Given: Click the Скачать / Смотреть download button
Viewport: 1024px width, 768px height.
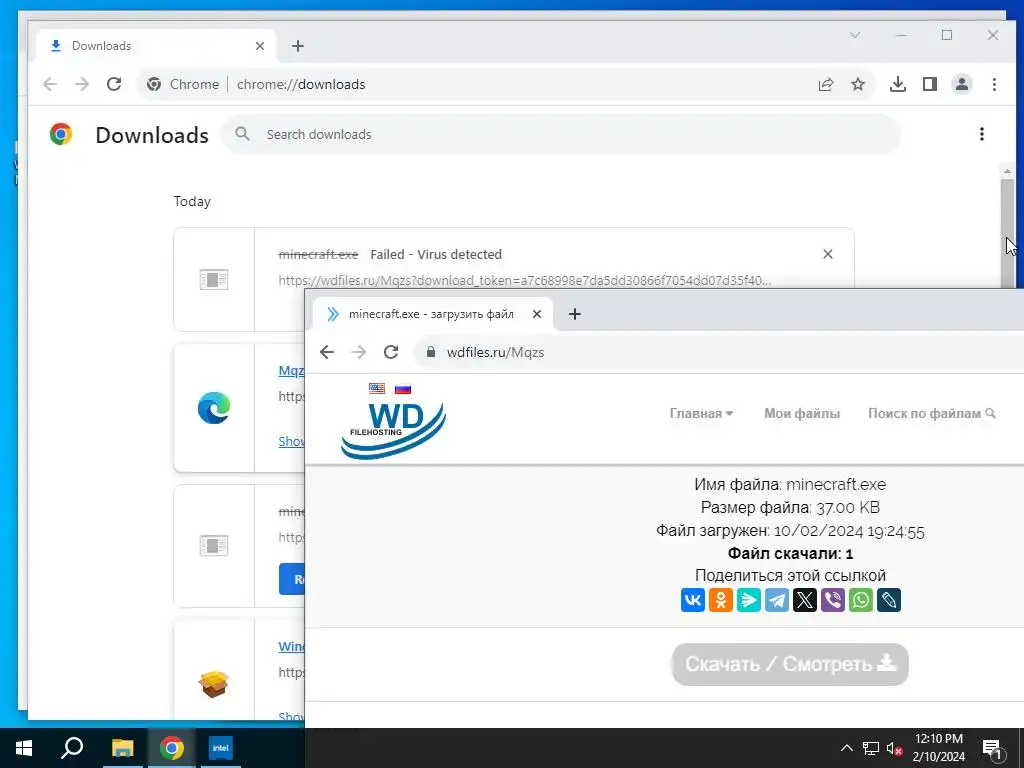Looking at the screenshot, I should pos(790,664).
